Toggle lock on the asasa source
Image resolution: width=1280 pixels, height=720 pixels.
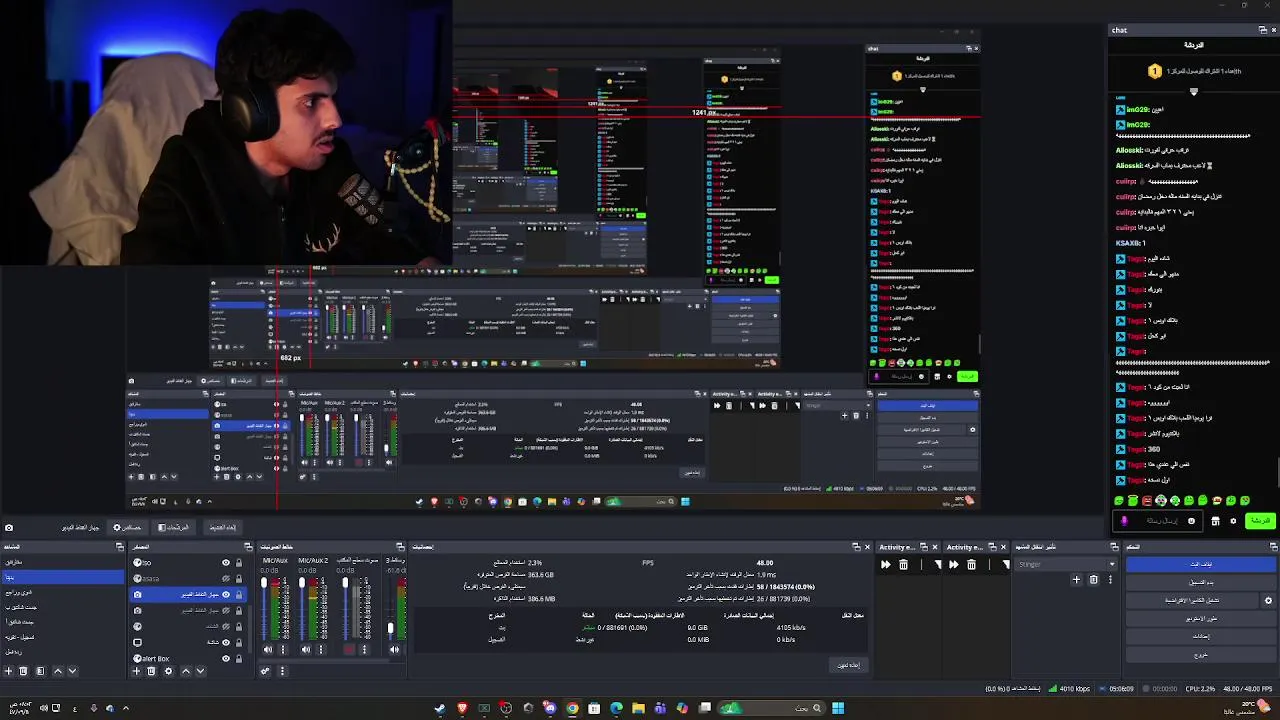tap(239, 579)
